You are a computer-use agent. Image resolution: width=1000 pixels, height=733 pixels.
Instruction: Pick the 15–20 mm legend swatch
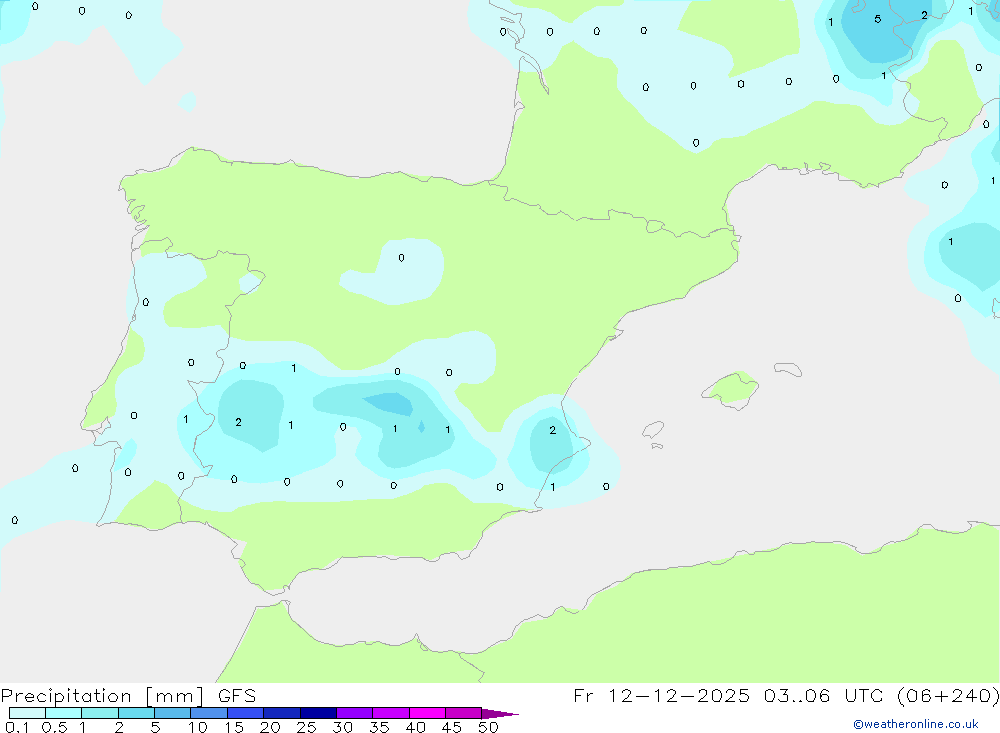[x=246, y=713]
